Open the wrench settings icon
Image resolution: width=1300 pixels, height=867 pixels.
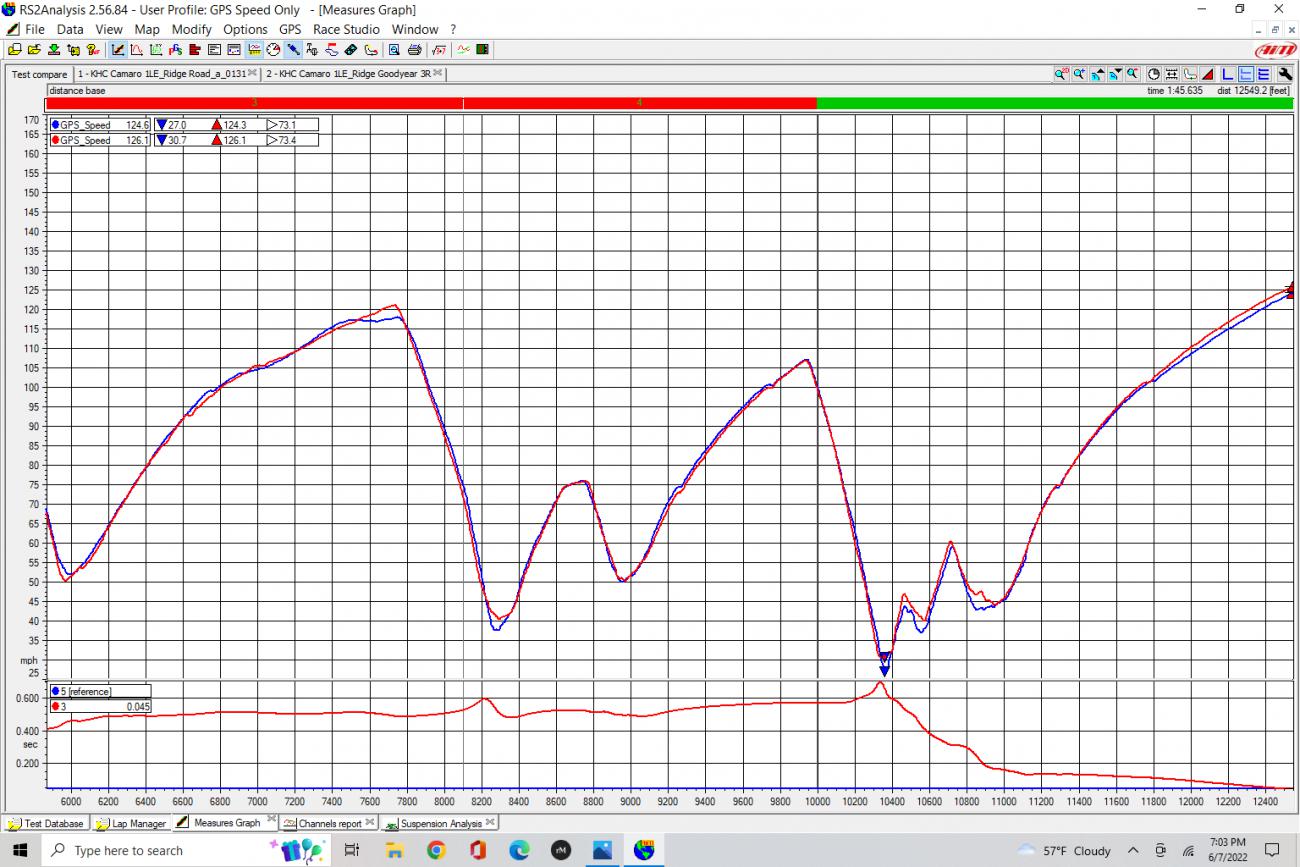pyautogui.click(x=1285, y=74)
